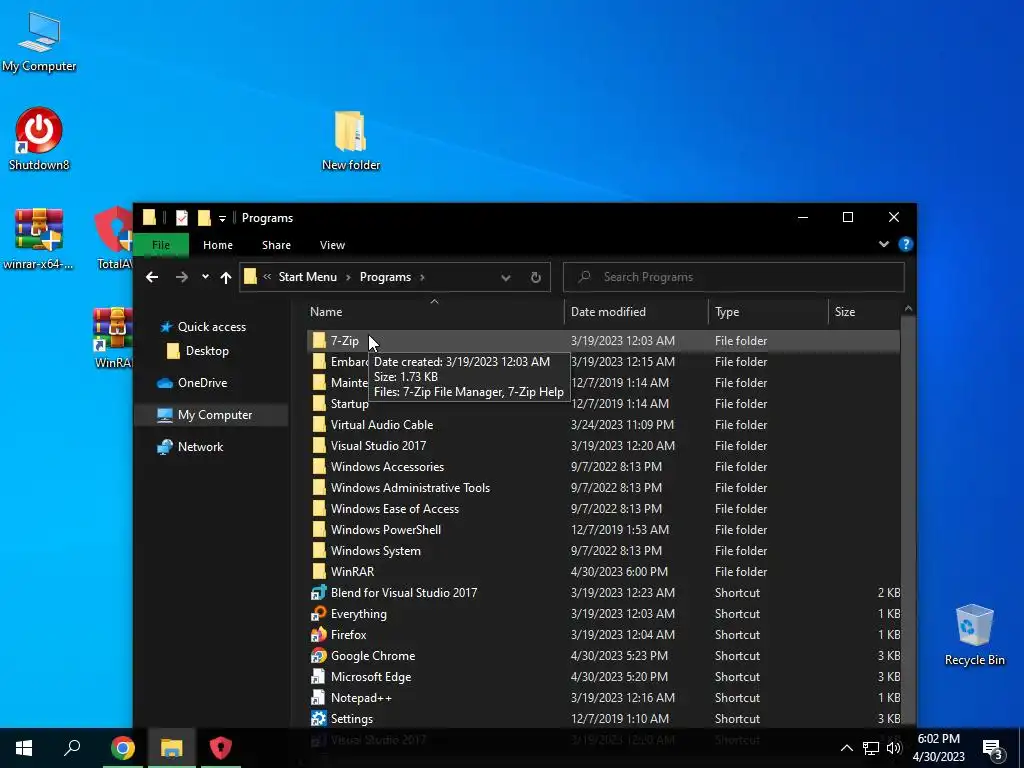Click the Explorer Help question mark icon
Image resolution: width=1024 pixels, height=768 pixels.
pos(905,244)
